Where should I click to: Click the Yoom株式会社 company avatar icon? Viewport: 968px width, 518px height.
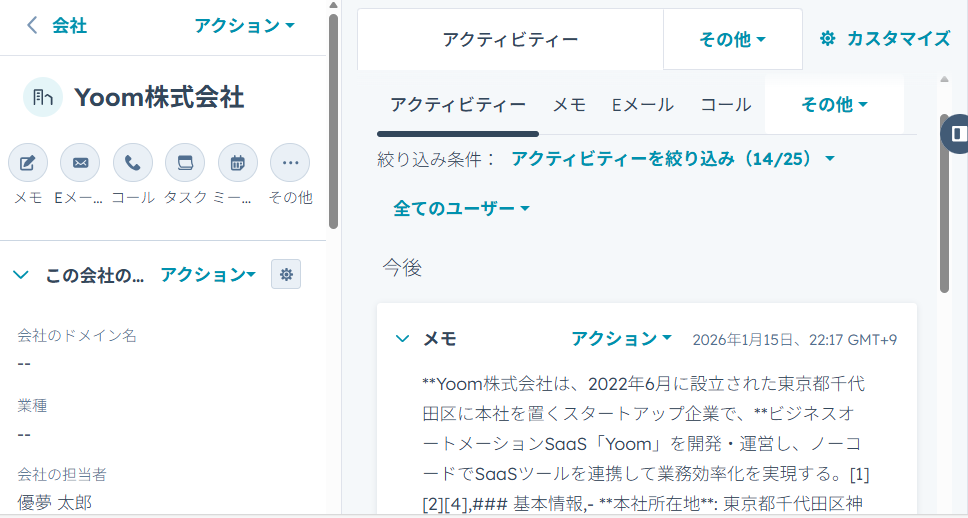[x=43, y=97]
